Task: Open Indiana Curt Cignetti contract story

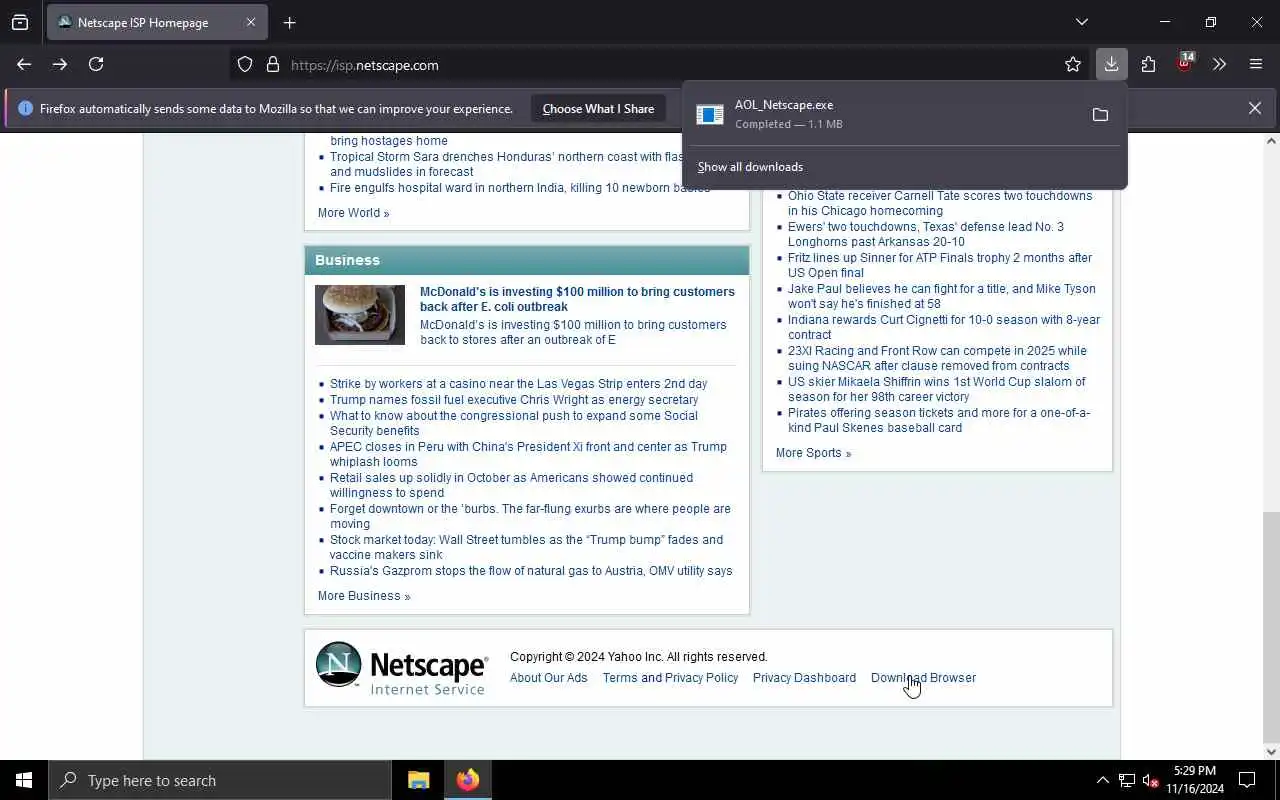Action: tap(944, 327)
